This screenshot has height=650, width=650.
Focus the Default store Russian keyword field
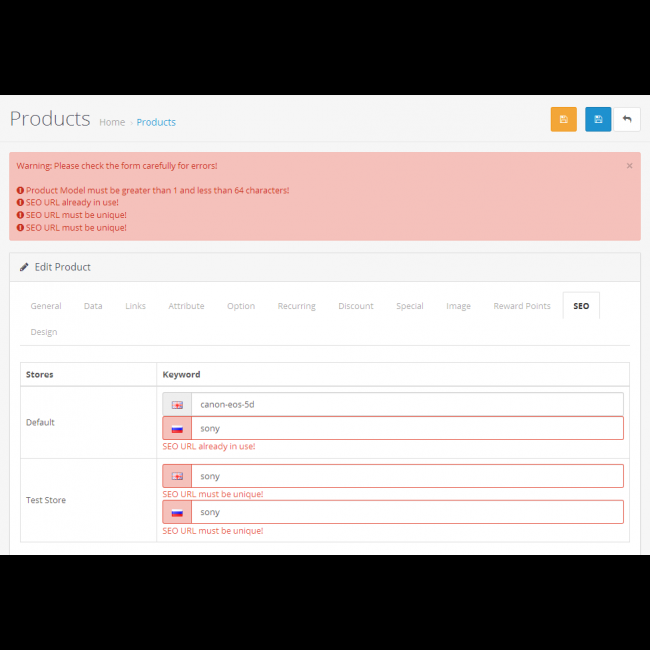pyautogui.click(x=406, y=429)
